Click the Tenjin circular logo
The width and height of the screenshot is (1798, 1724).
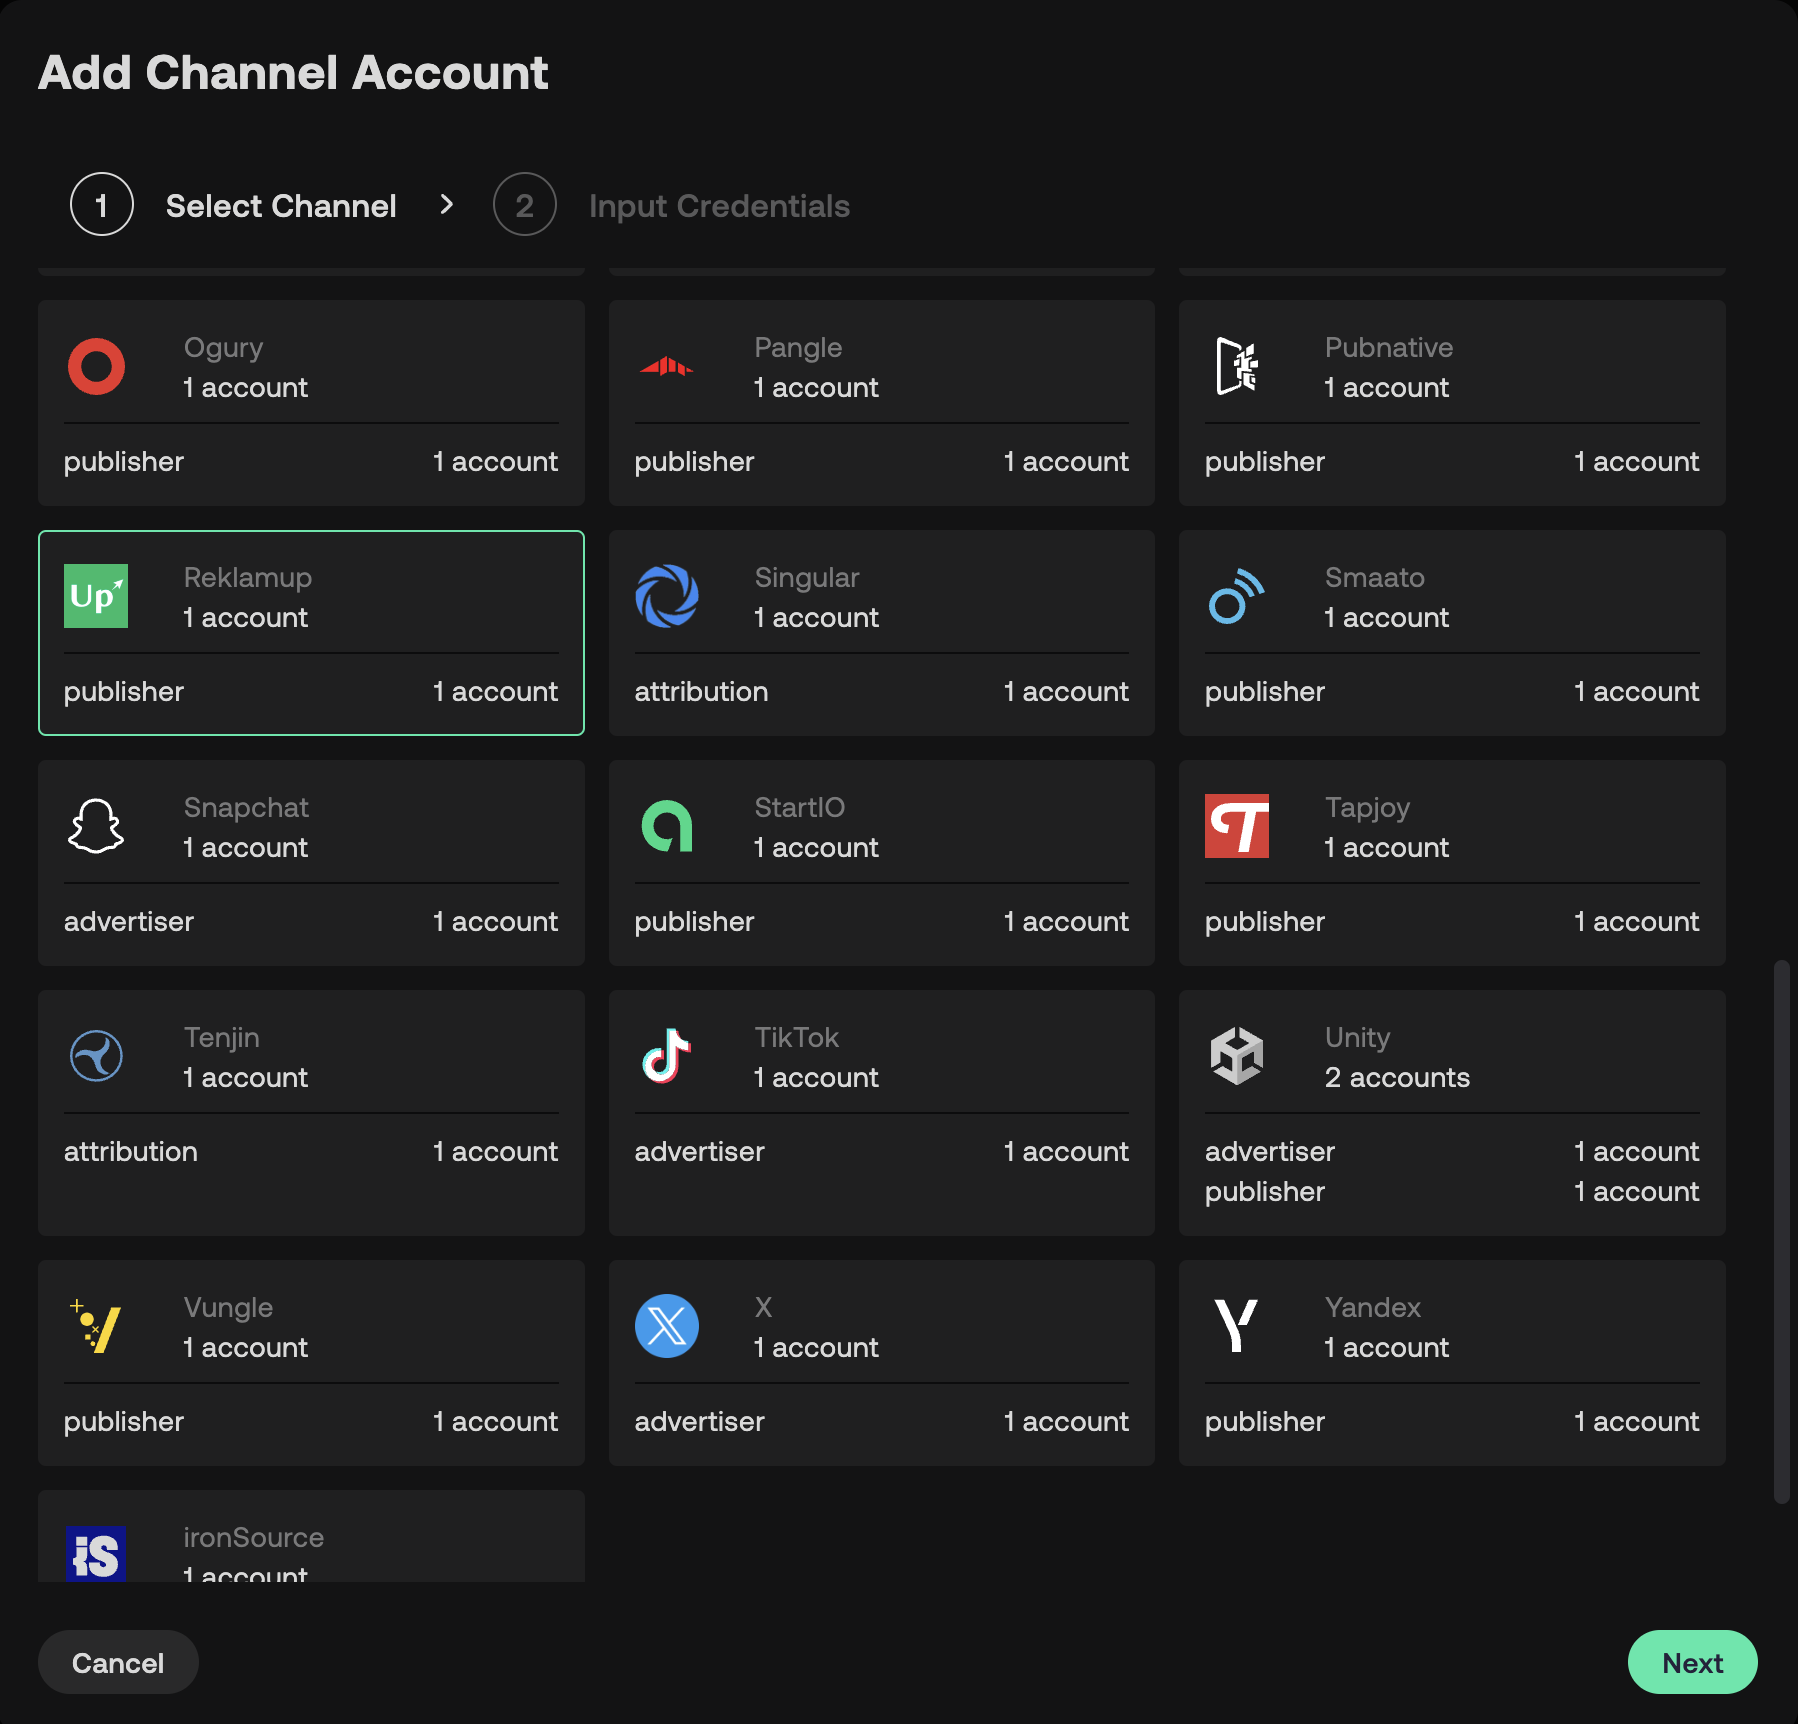click(96, 1056)
